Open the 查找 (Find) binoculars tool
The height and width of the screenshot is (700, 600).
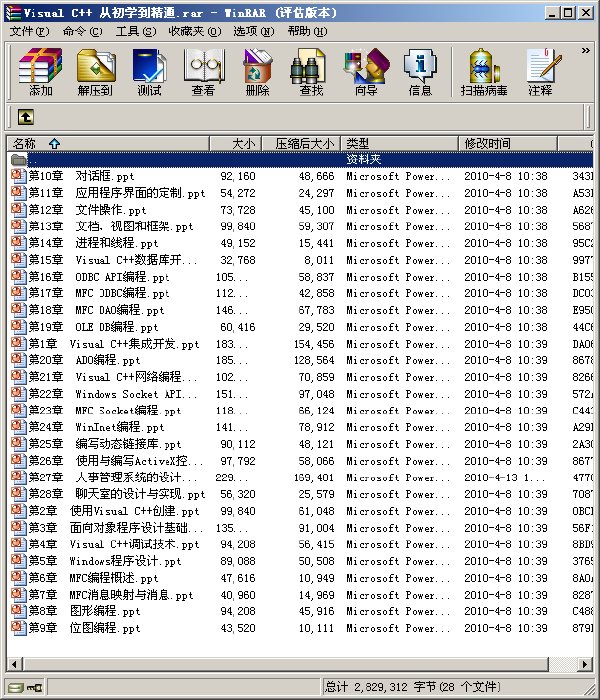pos(311,72)
